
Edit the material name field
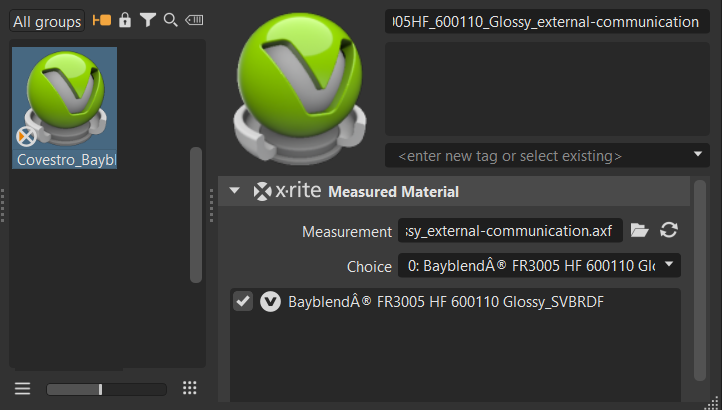[547, 22]
